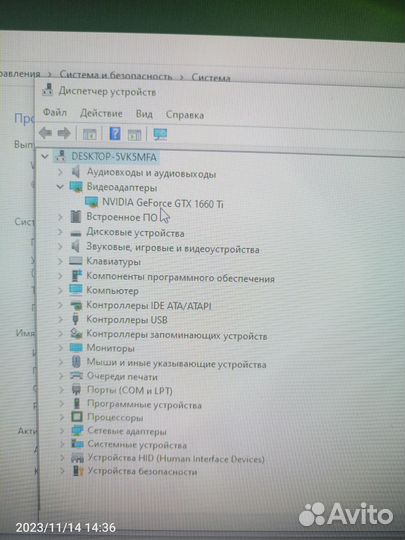Screen dimensions: 405x540
Task: Open the Справка menu
Action: pos(185,115)
